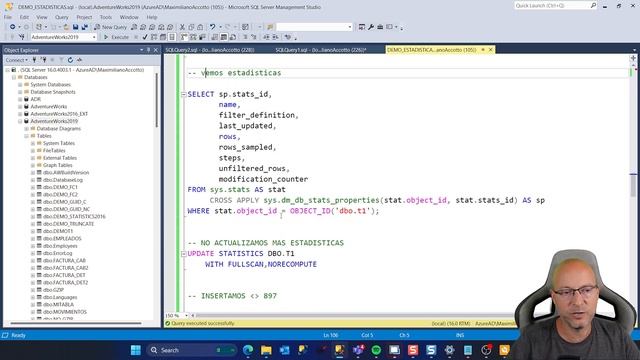Open Spotify from the taskbar

[376, 350]
